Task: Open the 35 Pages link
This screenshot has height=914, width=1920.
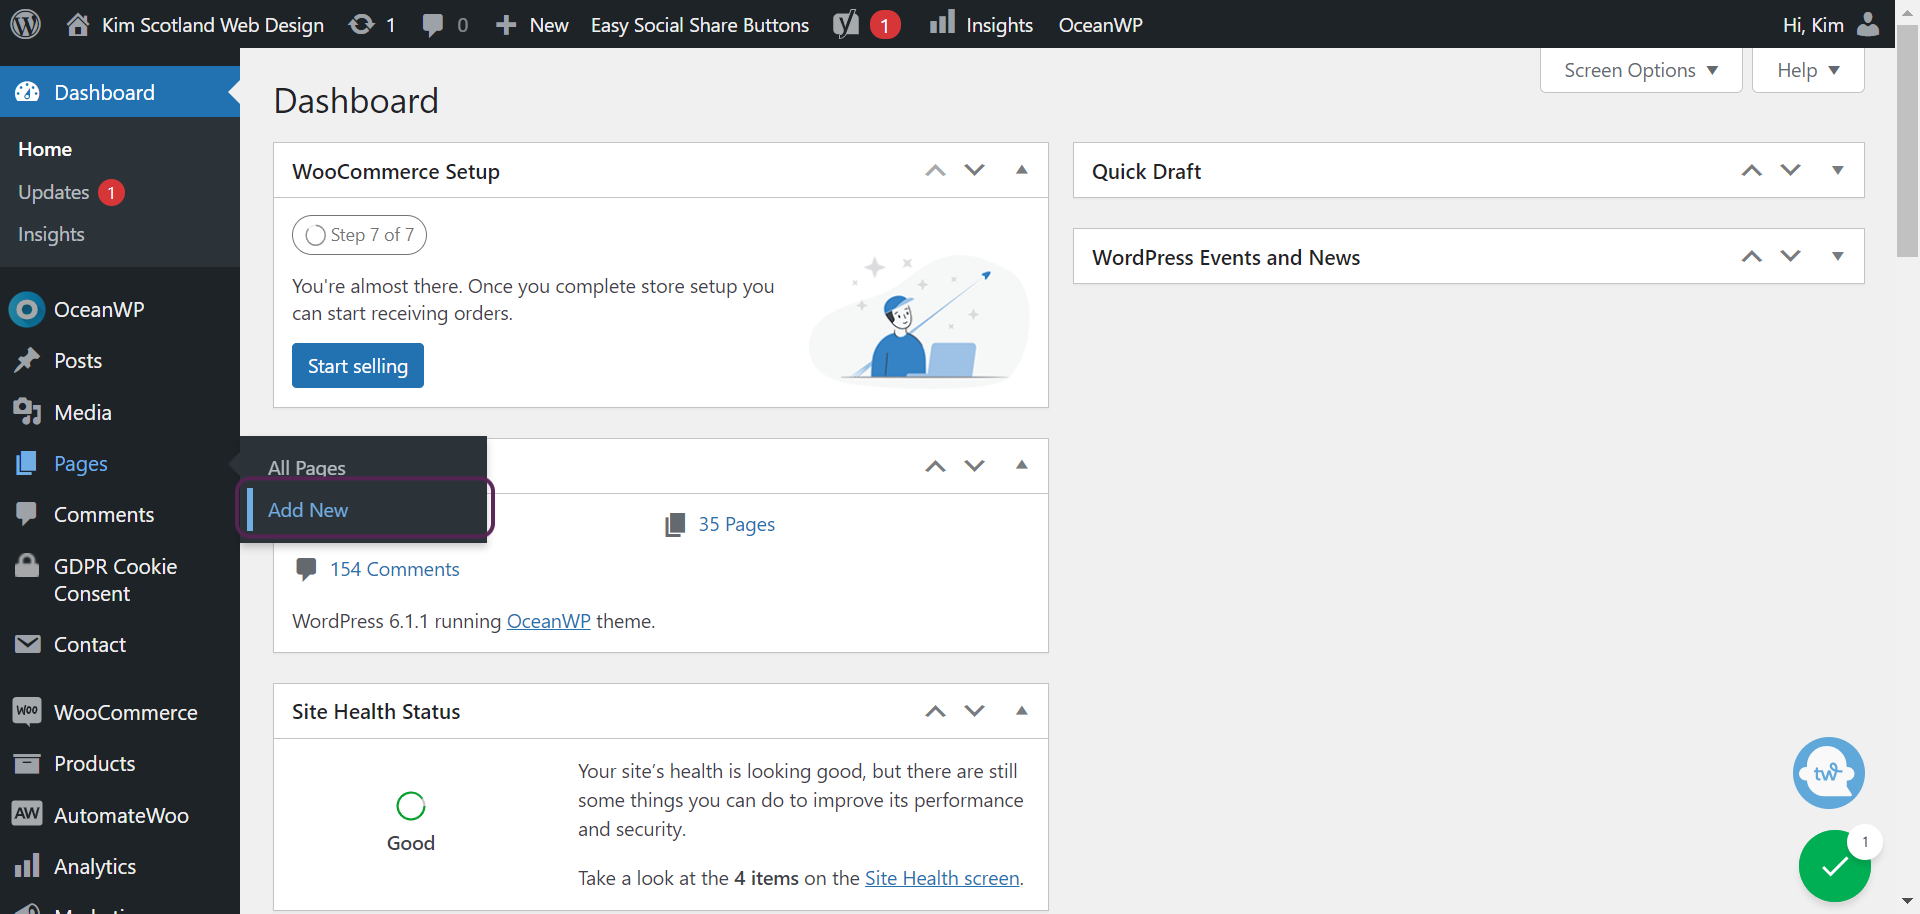Action: [x=737, y=524]
